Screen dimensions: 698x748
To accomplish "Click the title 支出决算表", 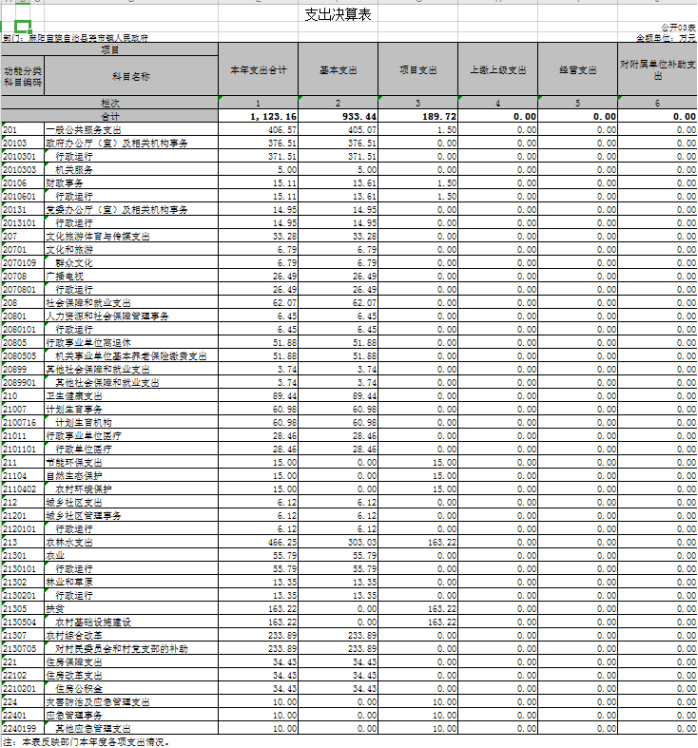I will coord(337,14).
